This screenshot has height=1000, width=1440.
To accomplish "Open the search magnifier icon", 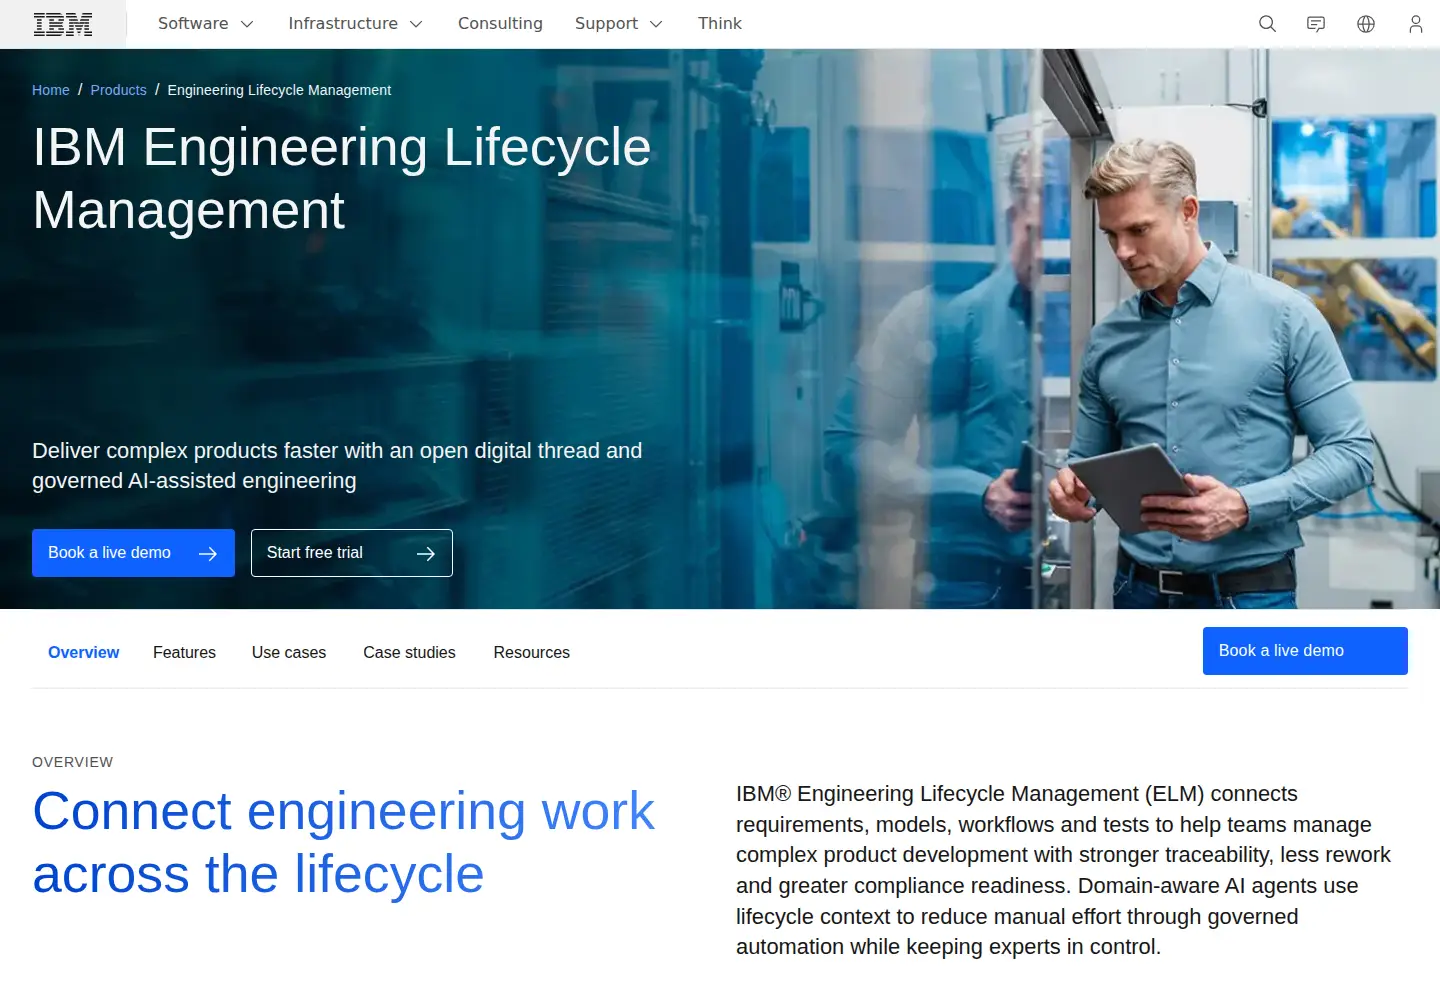I will coord(1267,24).
